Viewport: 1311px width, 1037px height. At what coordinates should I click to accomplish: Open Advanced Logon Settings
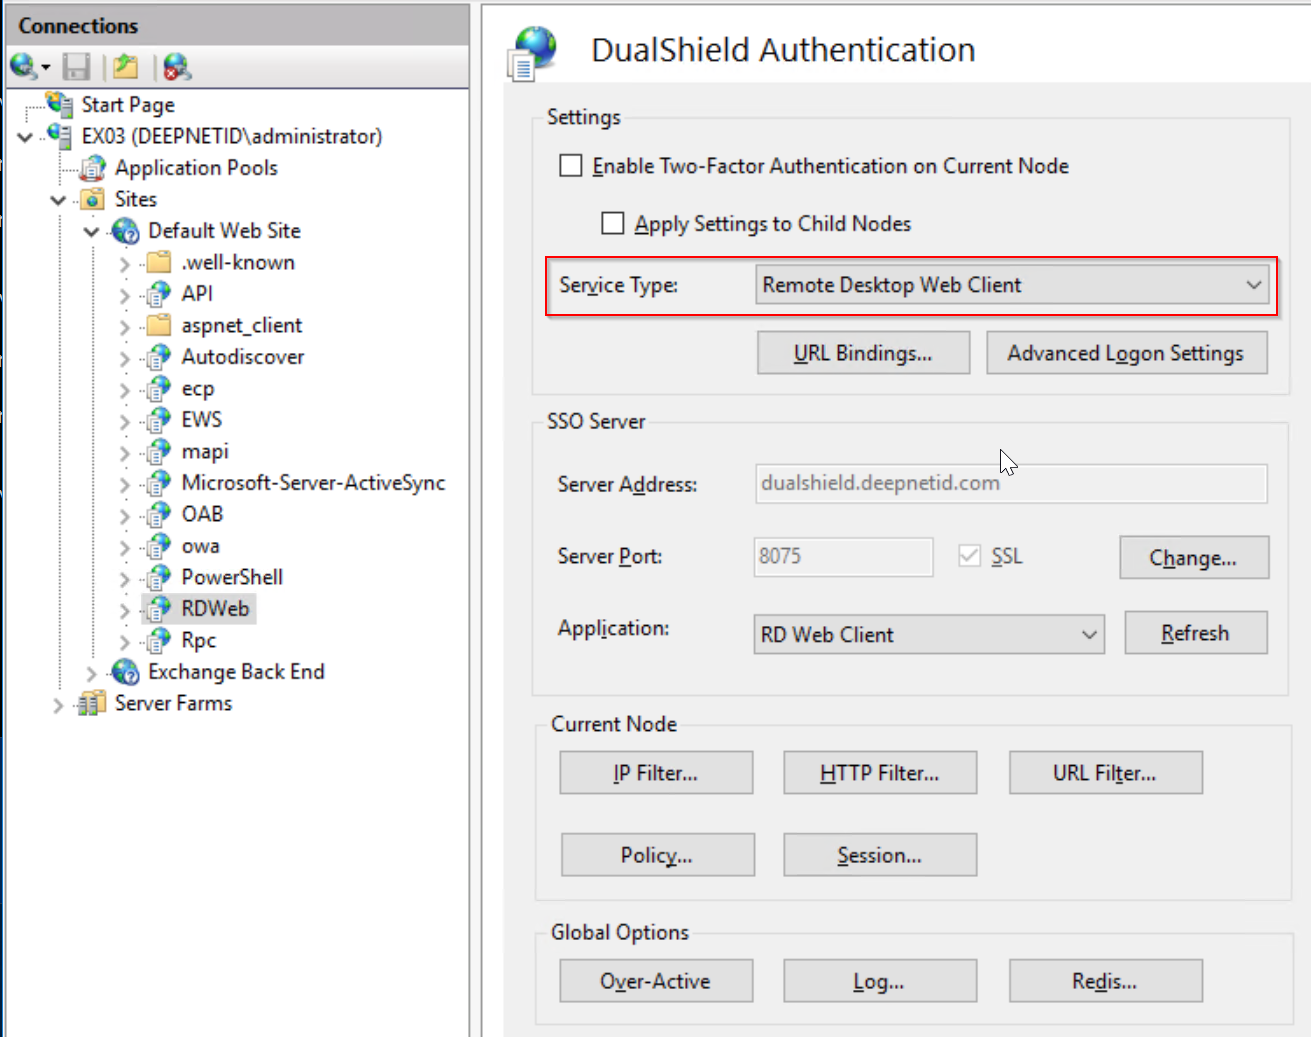tap(1126, 353)
